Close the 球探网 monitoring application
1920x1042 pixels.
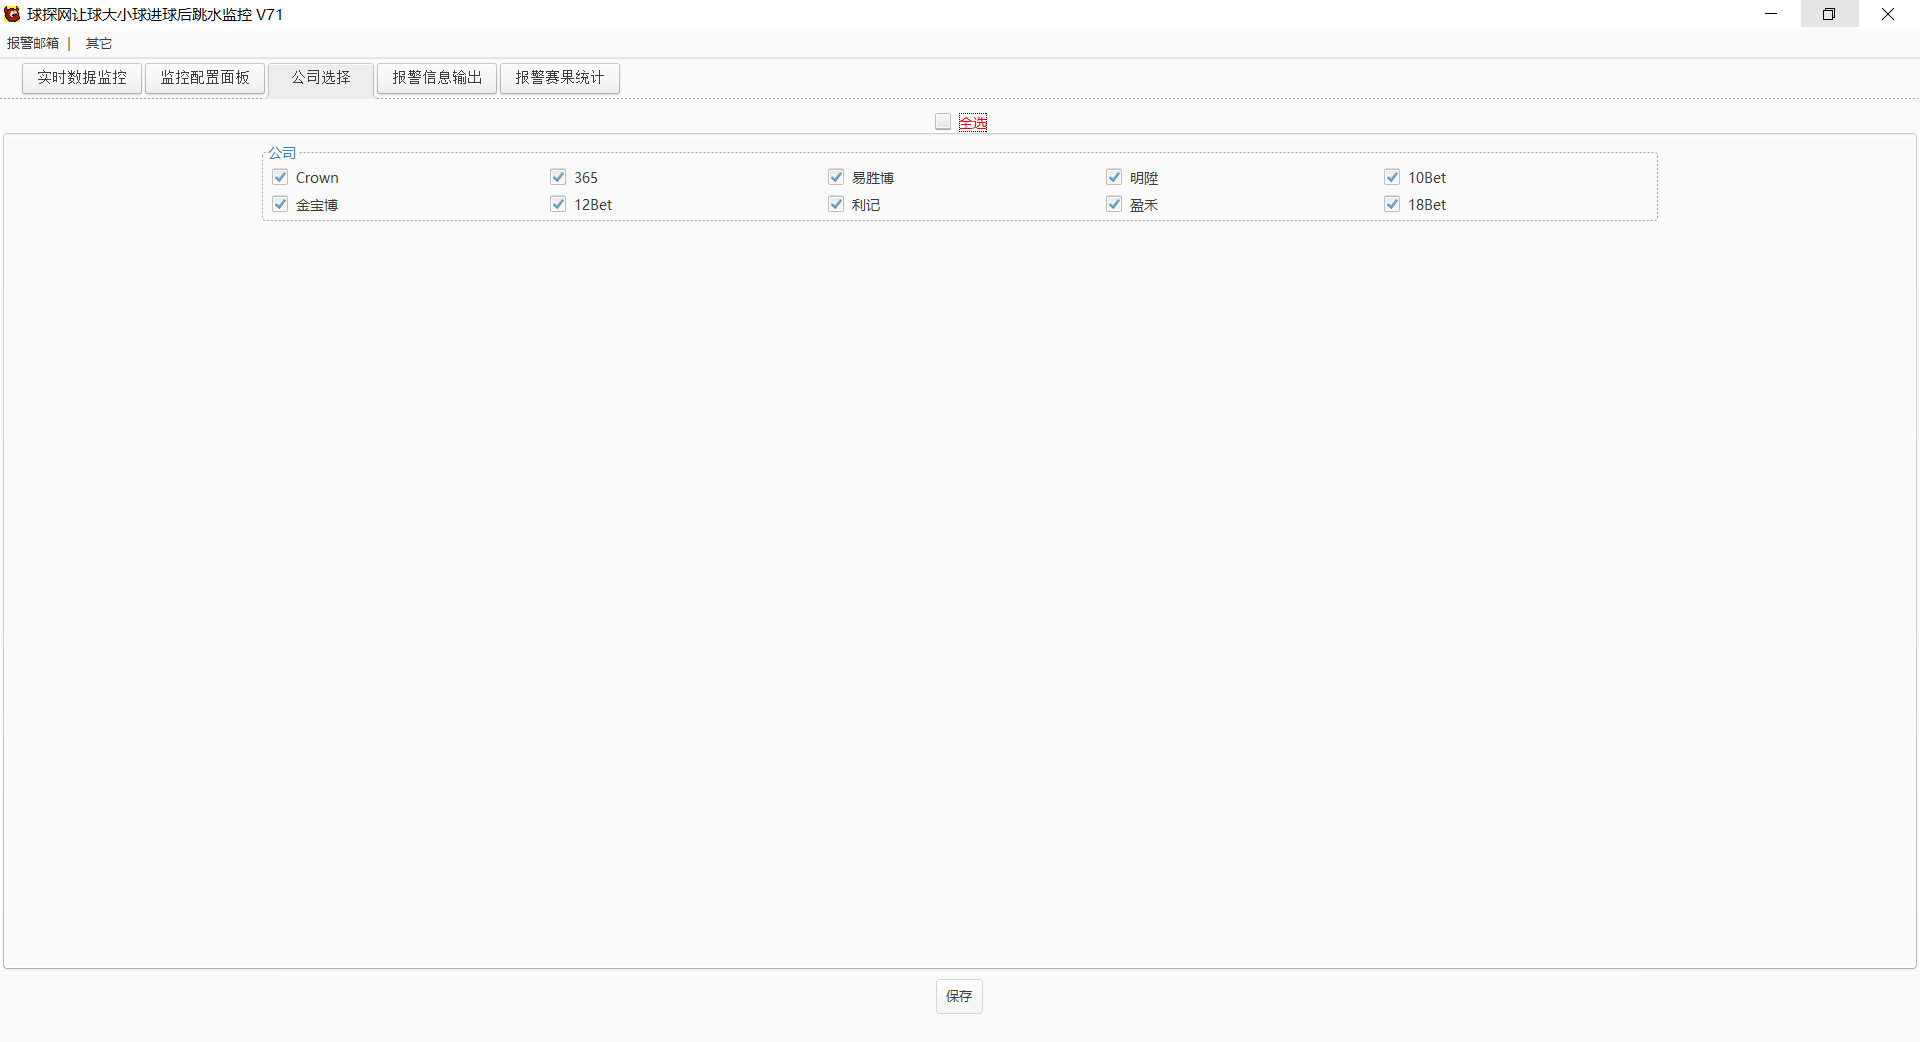tap(1888, 14)
